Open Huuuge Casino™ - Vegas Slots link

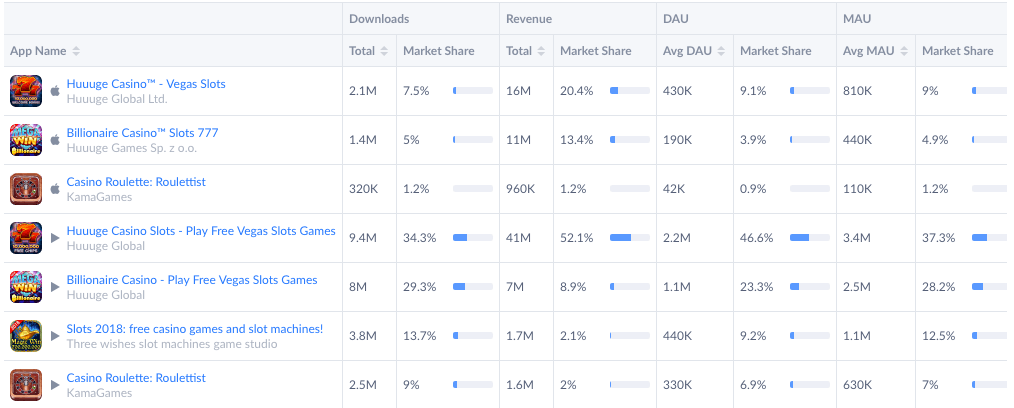click(146, 84)
